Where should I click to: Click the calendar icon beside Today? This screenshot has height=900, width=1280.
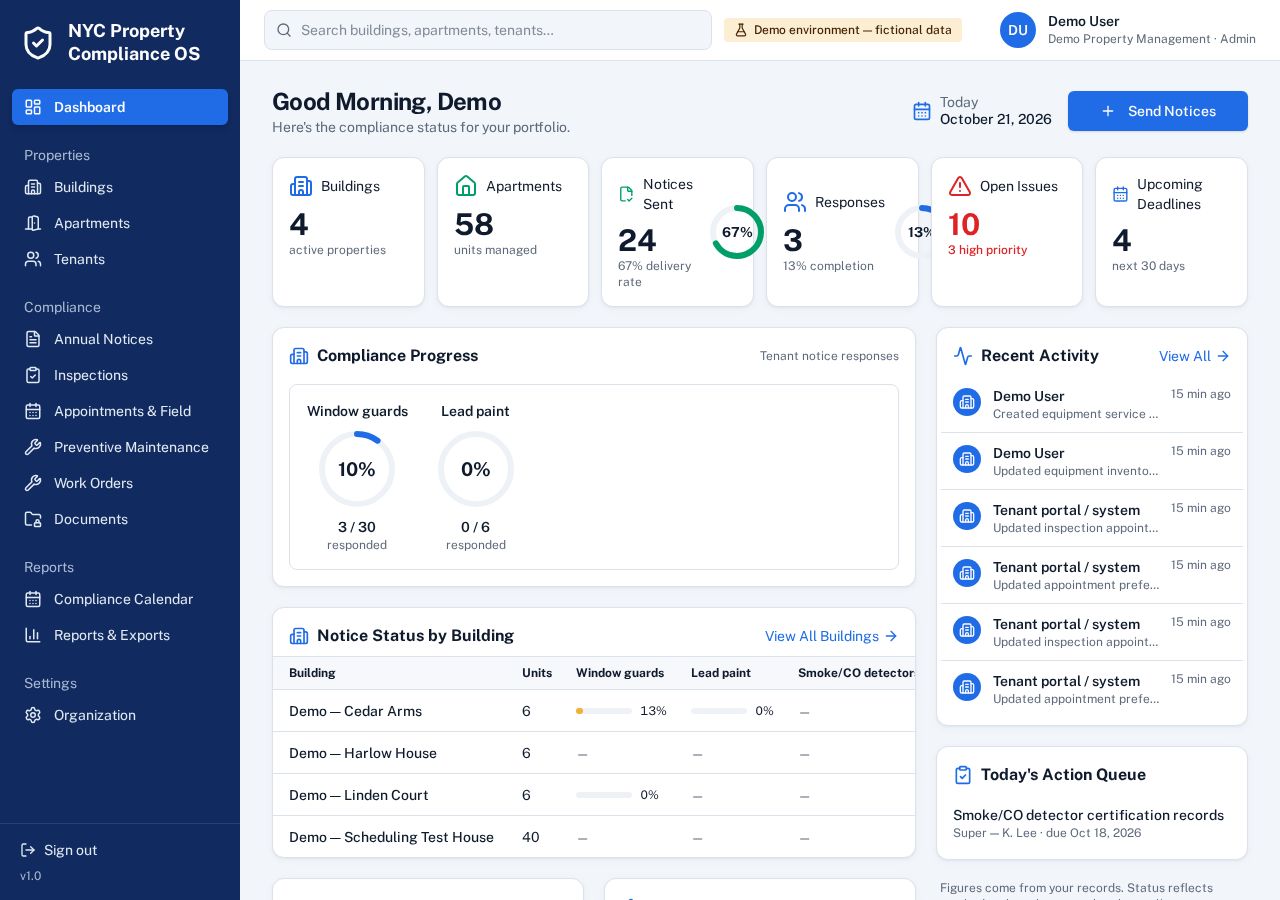click(922, 111)
